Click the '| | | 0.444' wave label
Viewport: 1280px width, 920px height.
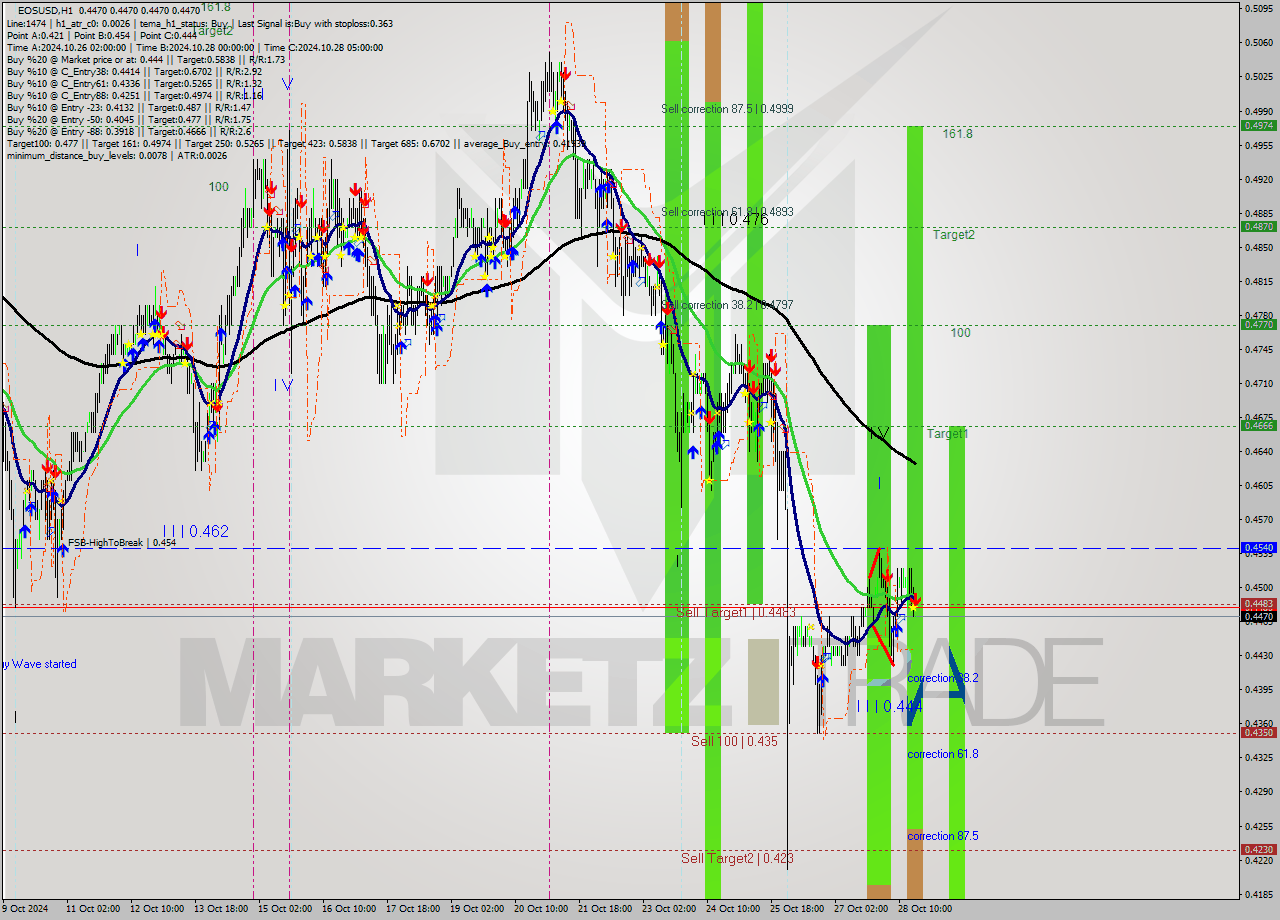(889, 706)
